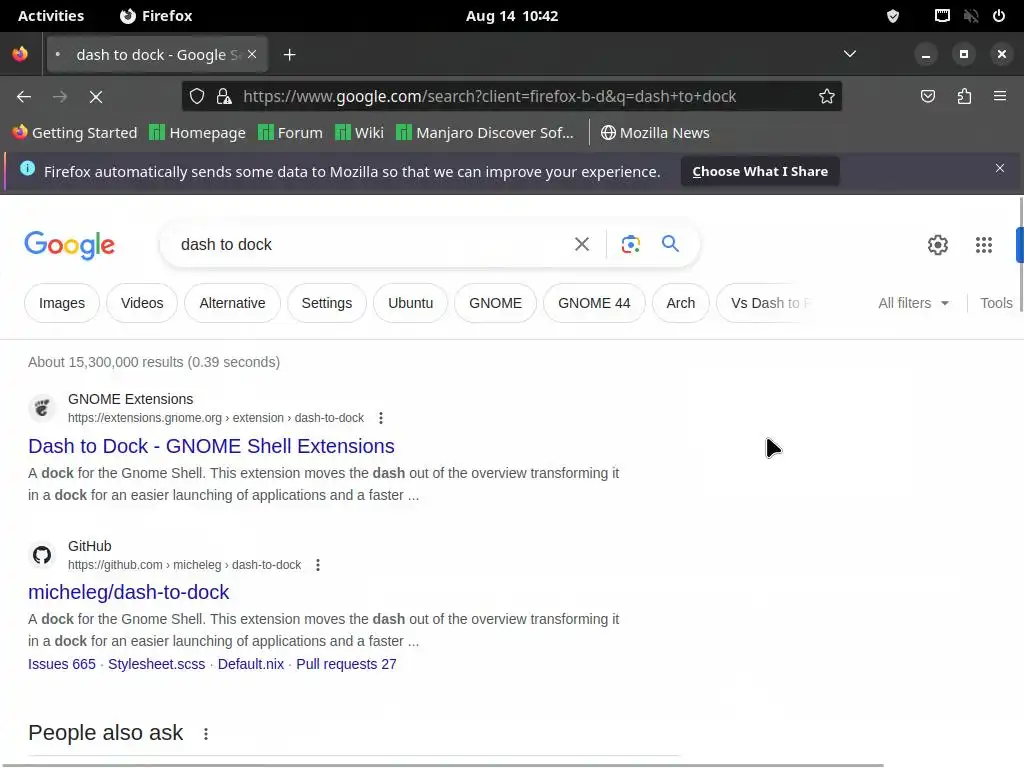The height and width of the screenshot is (768, 1024).
Task: Open the Mozilla News bookmark
Action: coord(655,133)
